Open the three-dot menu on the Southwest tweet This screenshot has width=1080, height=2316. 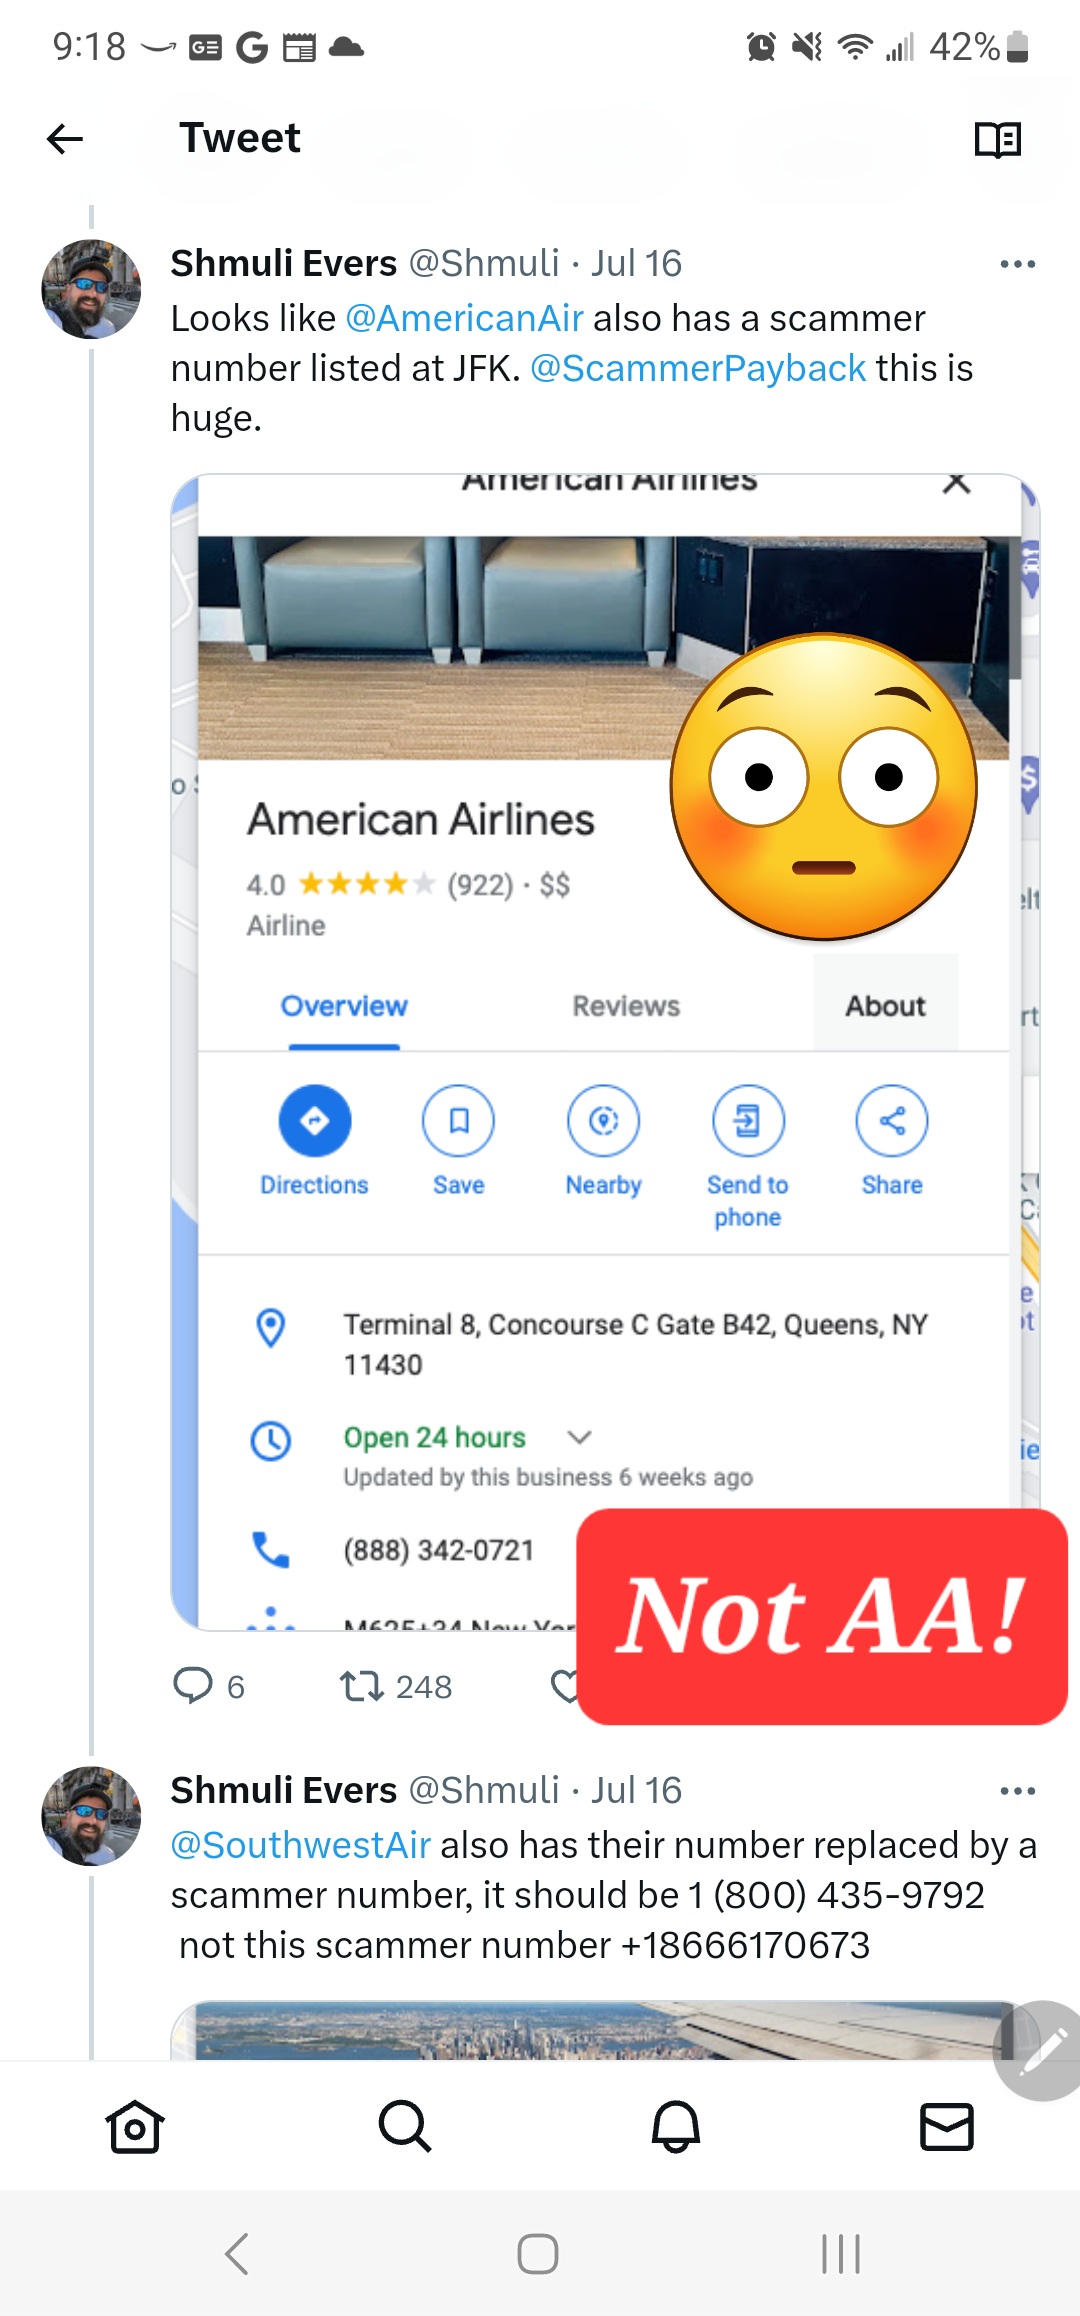click(x=1018, y=1791)
